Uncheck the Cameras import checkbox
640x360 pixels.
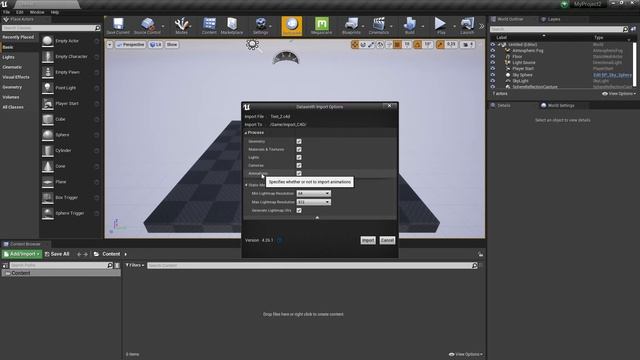299,165
